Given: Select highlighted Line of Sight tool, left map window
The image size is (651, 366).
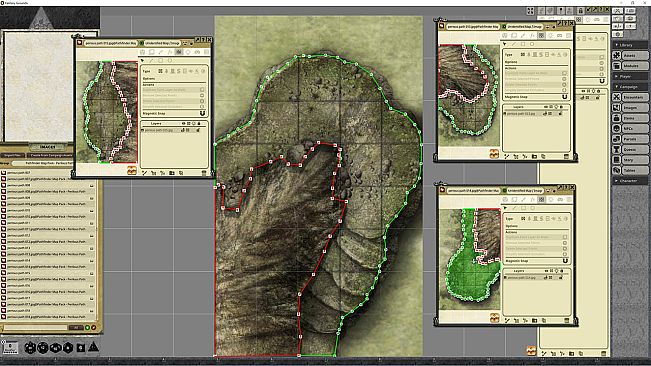Looking at the screenshot, I should tap(179, 52).
